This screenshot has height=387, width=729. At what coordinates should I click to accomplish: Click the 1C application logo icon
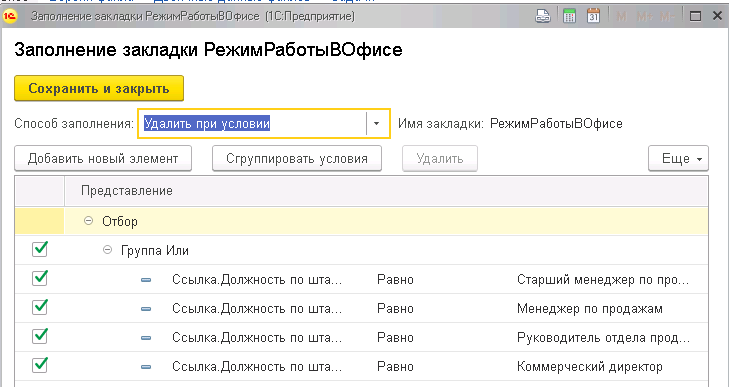[10, 16]
